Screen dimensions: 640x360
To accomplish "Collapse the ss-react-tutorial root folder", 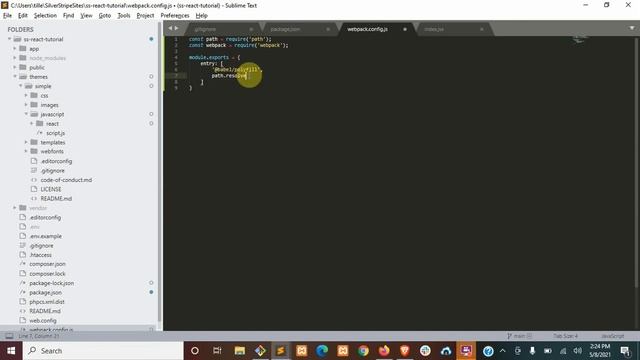I will [x=9, y=39].
